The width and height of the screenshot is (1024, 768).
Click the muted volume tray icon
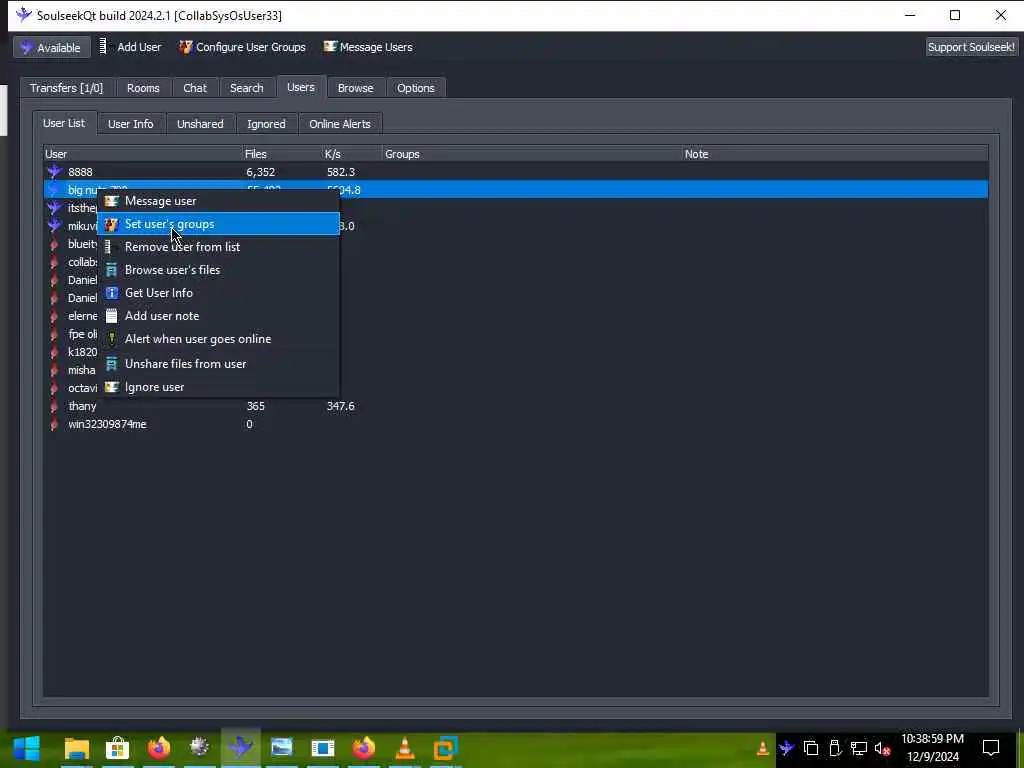[x=882, y=748]
